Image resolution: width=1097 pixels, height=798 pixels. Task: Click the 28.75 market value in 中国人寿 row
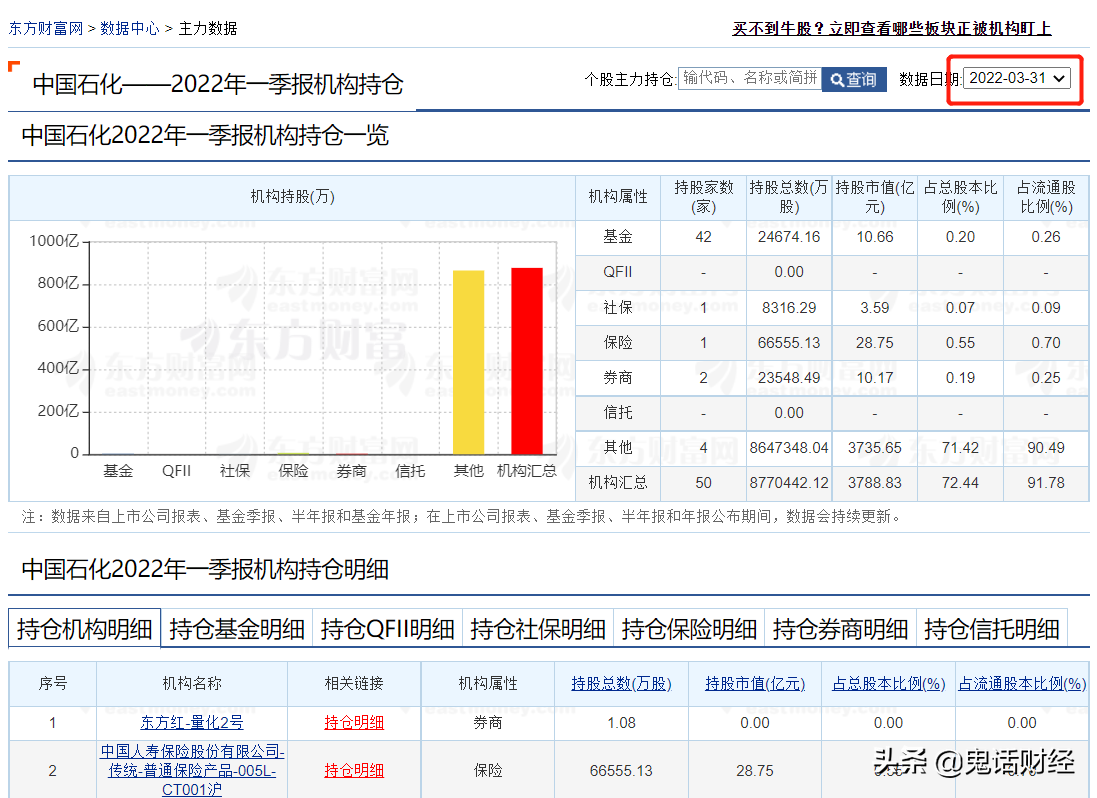[x=755, y=771]
